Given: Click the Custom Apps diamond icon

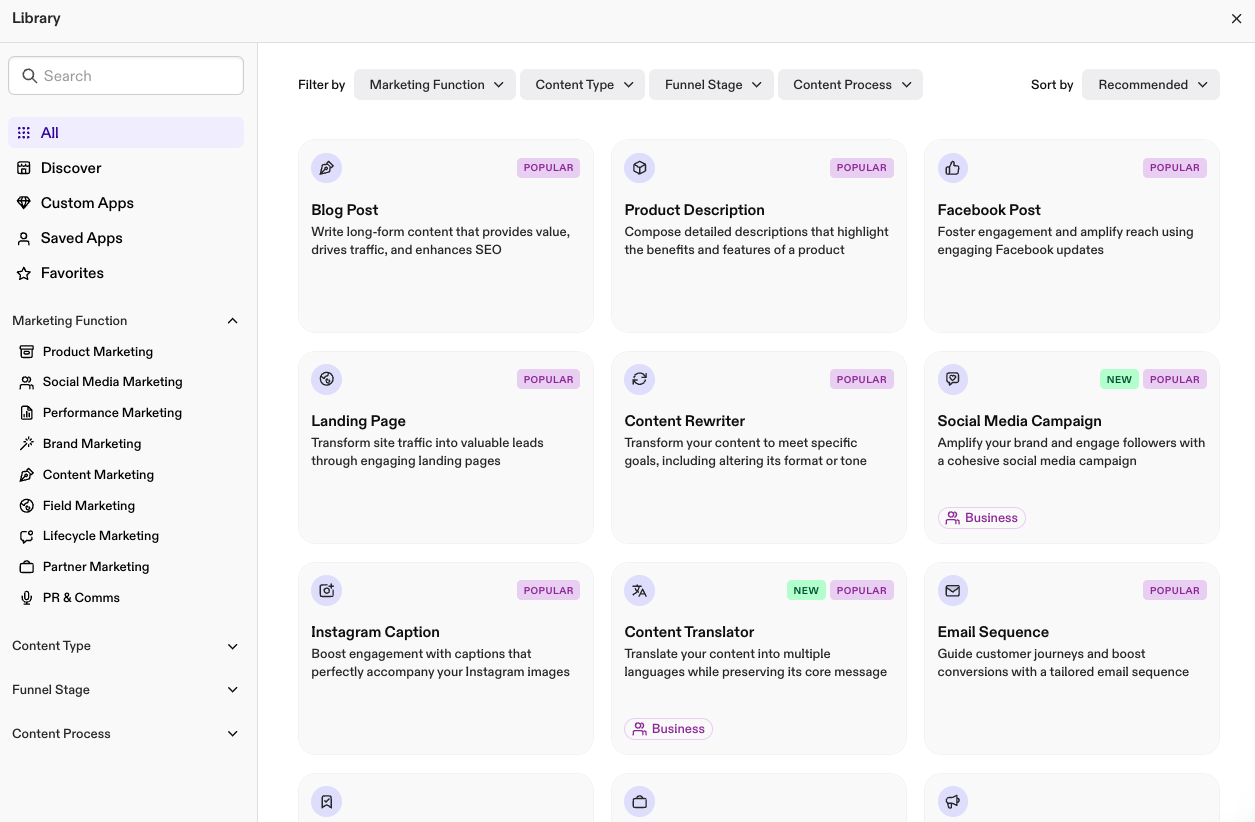Looking at the screenshot, I should point(24,203).
